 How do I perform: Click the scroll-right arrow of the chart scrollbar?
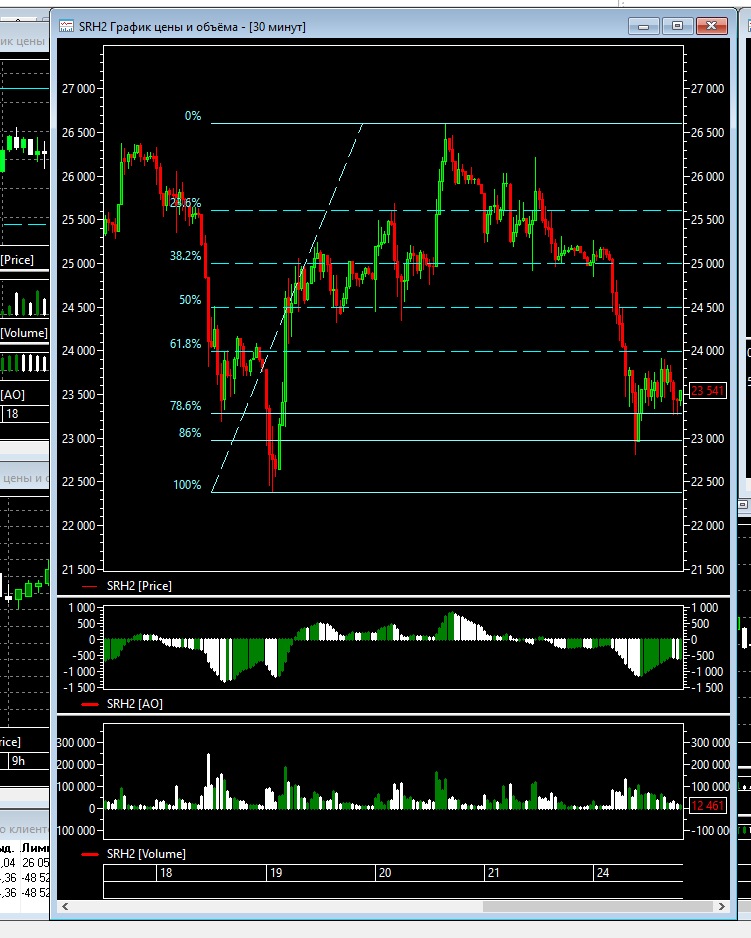(722, 907)
